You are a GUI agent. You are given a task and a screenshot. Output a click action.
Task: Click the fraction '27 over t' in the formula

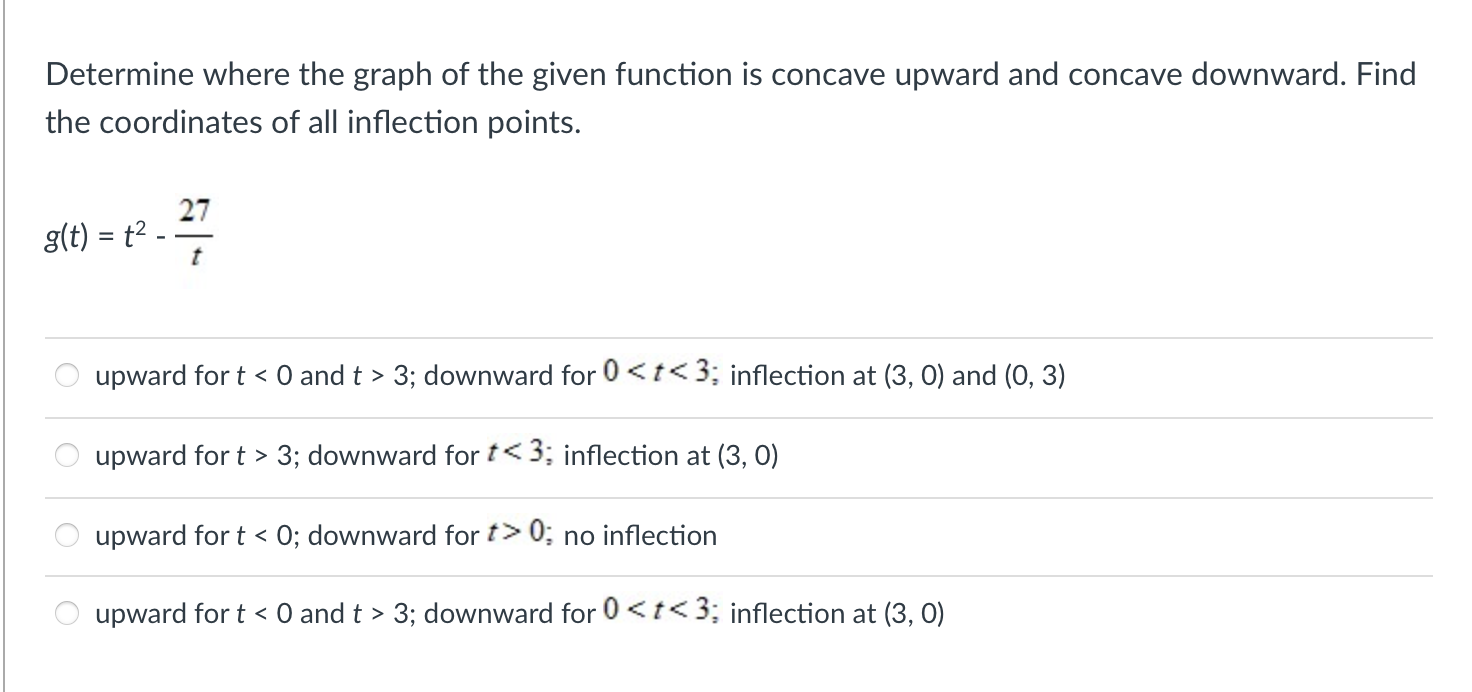point(195,230)
